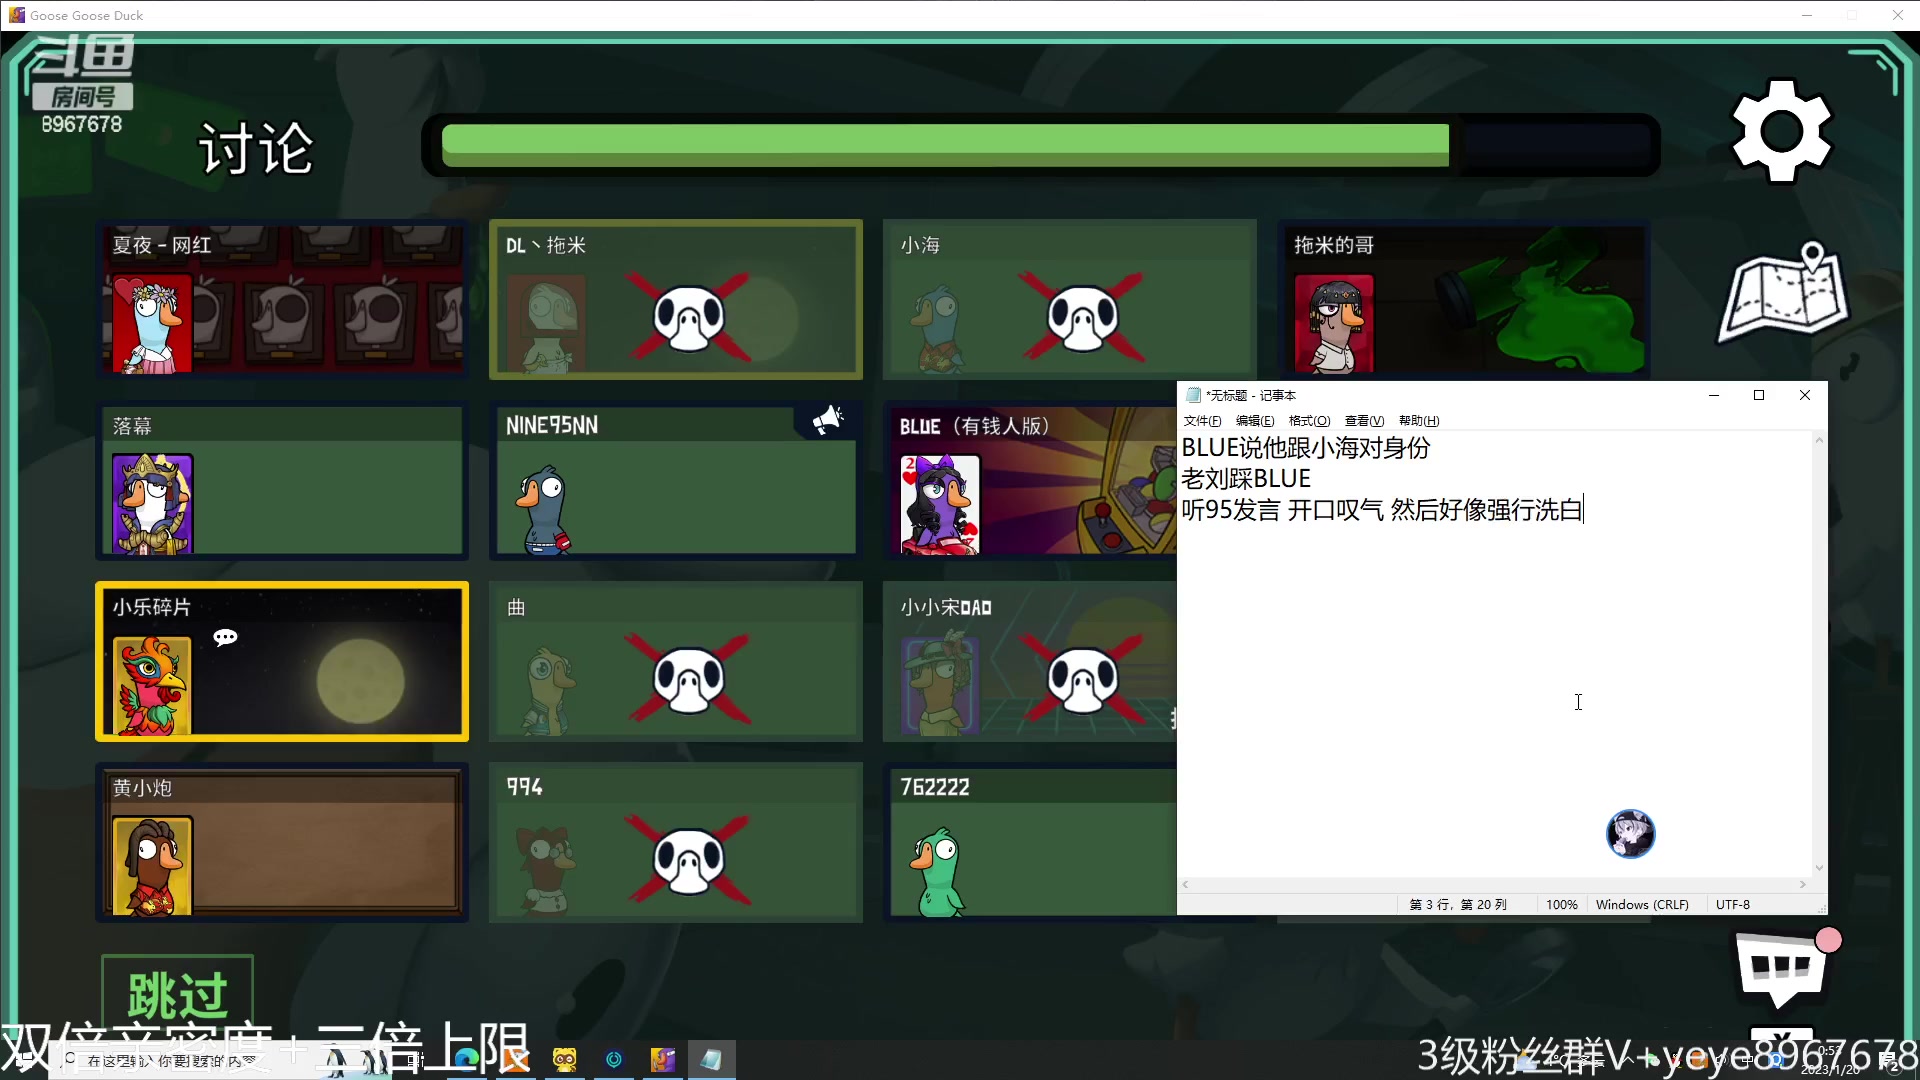Image resolution: width=1920 pixels, height=1080 pixels.
Task: Click the megaphone icon on NINE95NN's card
Action: (x=828, y=420)
